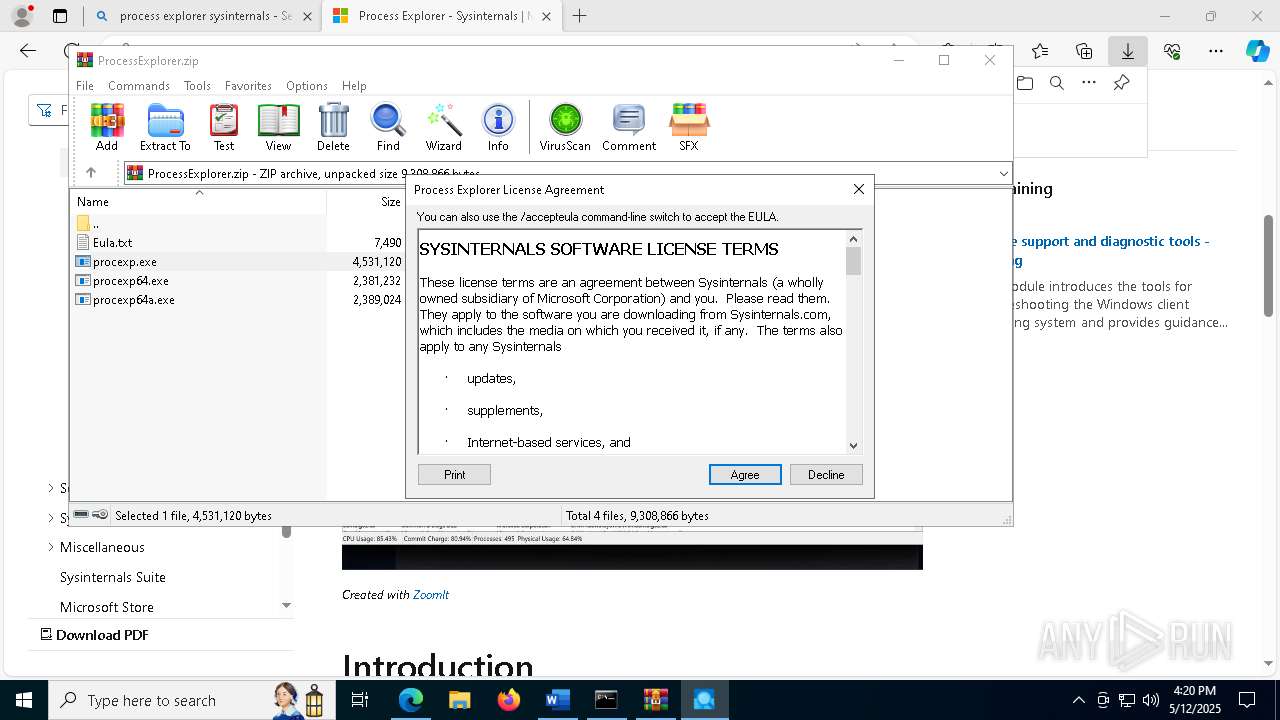Open the Task View taskbar icon
Image resolution: width=1280 pixels, height=720 pixels.
click(x=361, y=700)
